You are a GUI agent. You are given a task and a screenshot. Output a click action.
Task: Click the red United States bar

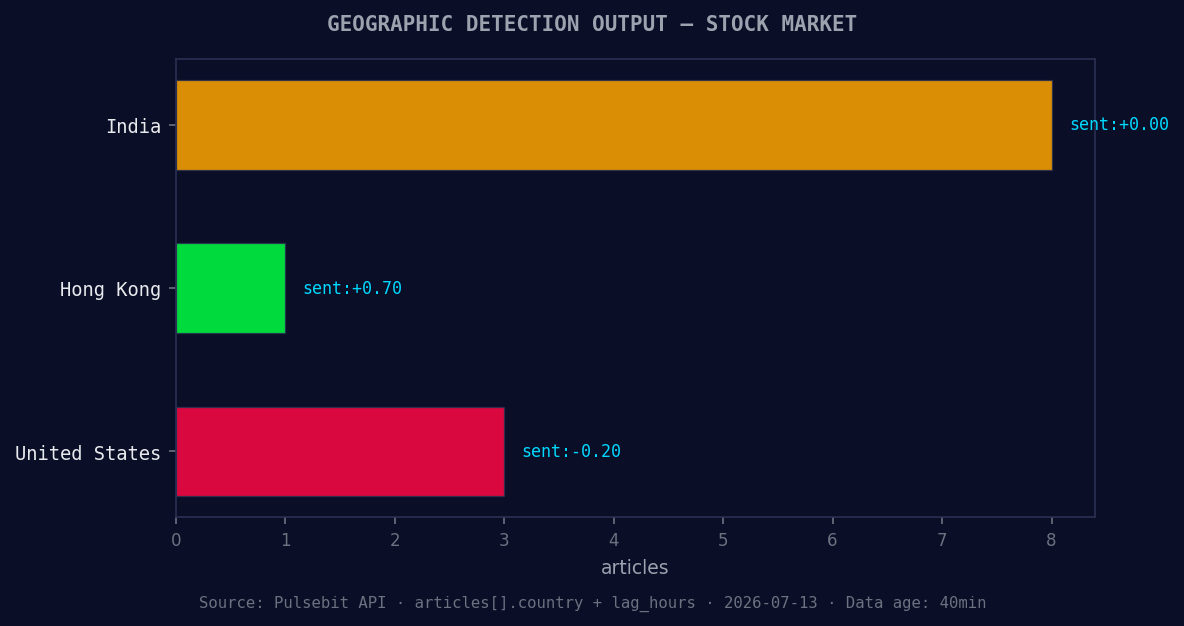pyautogui.click(x=340, y=452)
